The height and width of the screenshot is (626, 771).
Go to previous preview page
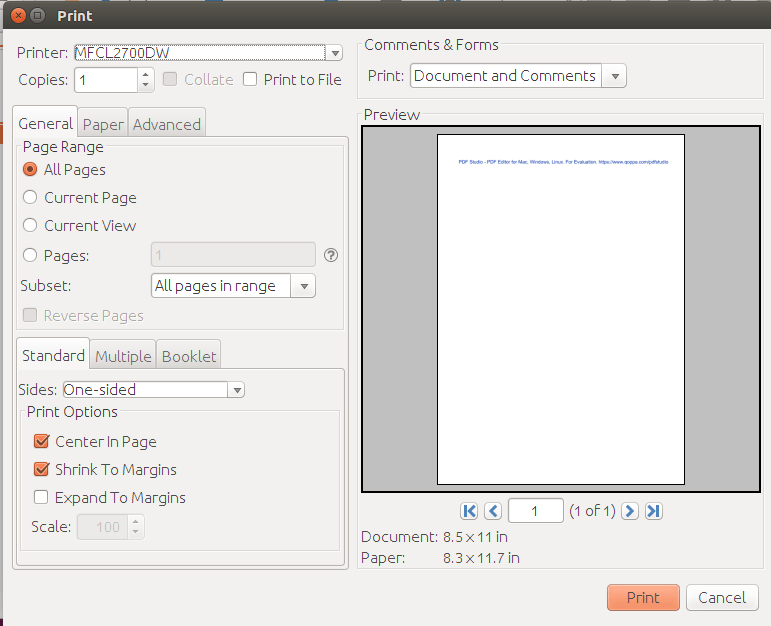493,511
